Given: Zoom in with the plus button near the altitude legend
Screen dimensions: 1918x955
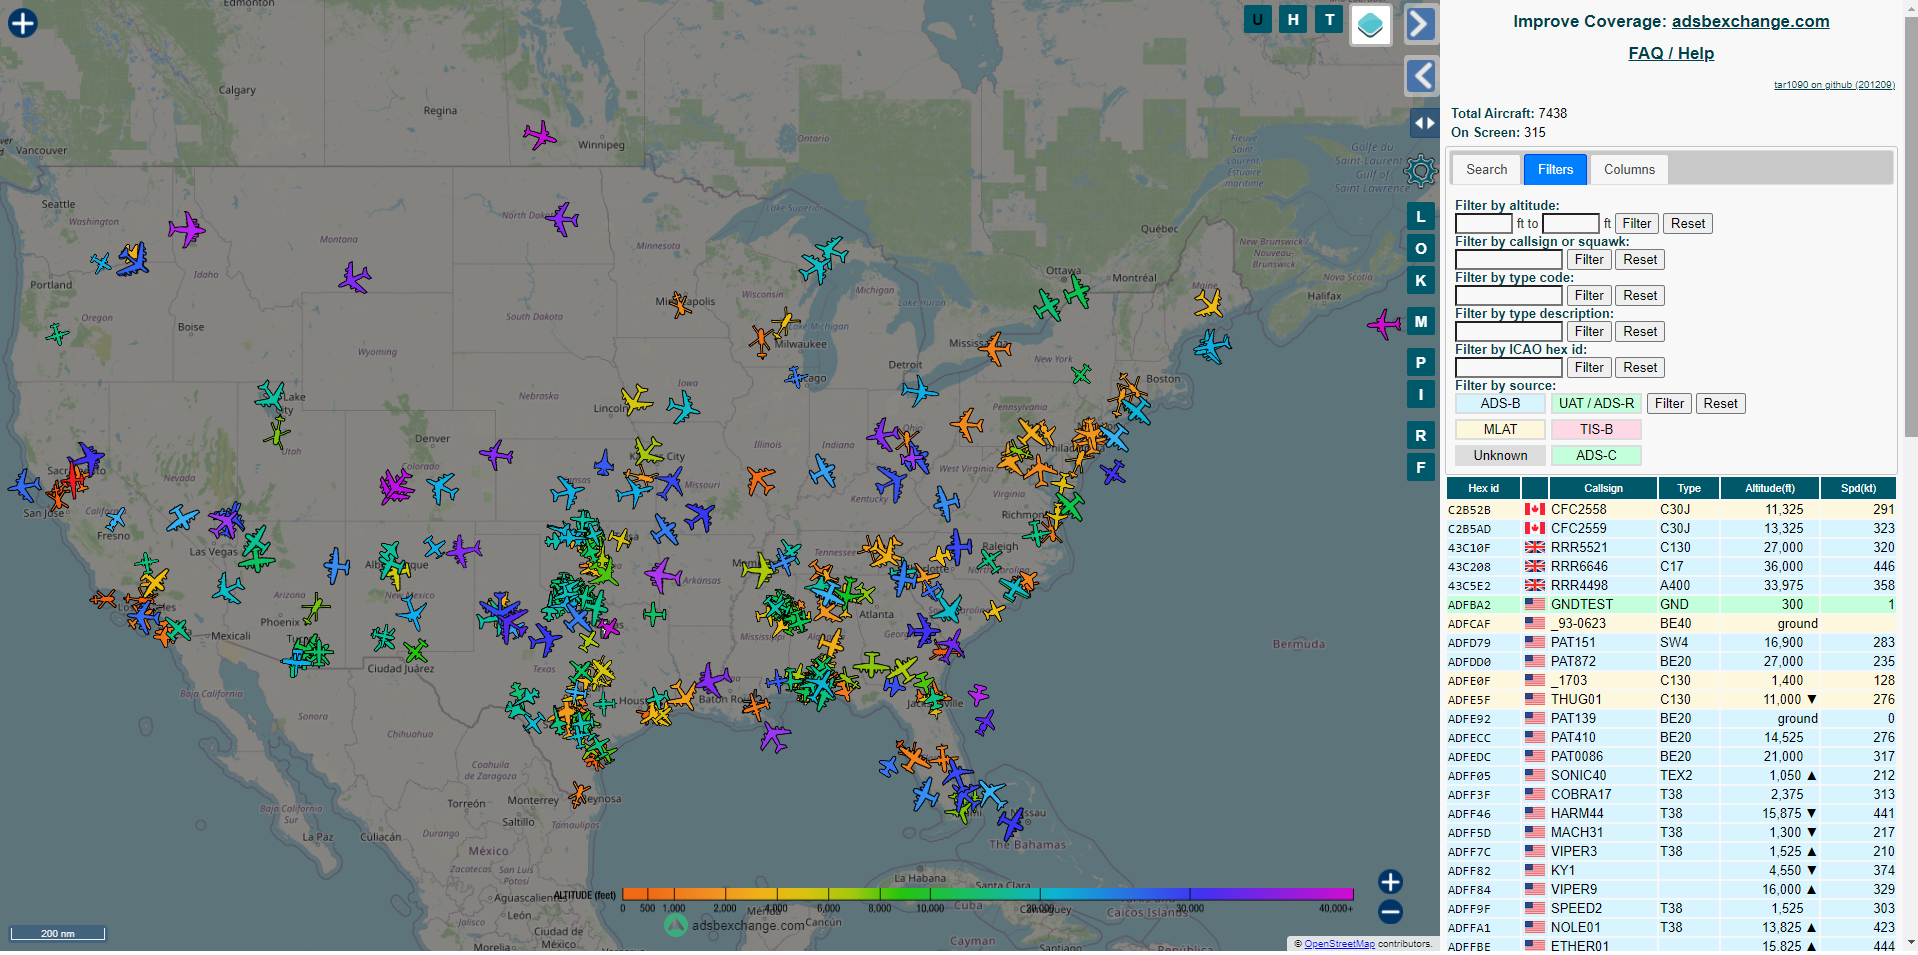Looking at the screenshot, I should [1390, 881].
